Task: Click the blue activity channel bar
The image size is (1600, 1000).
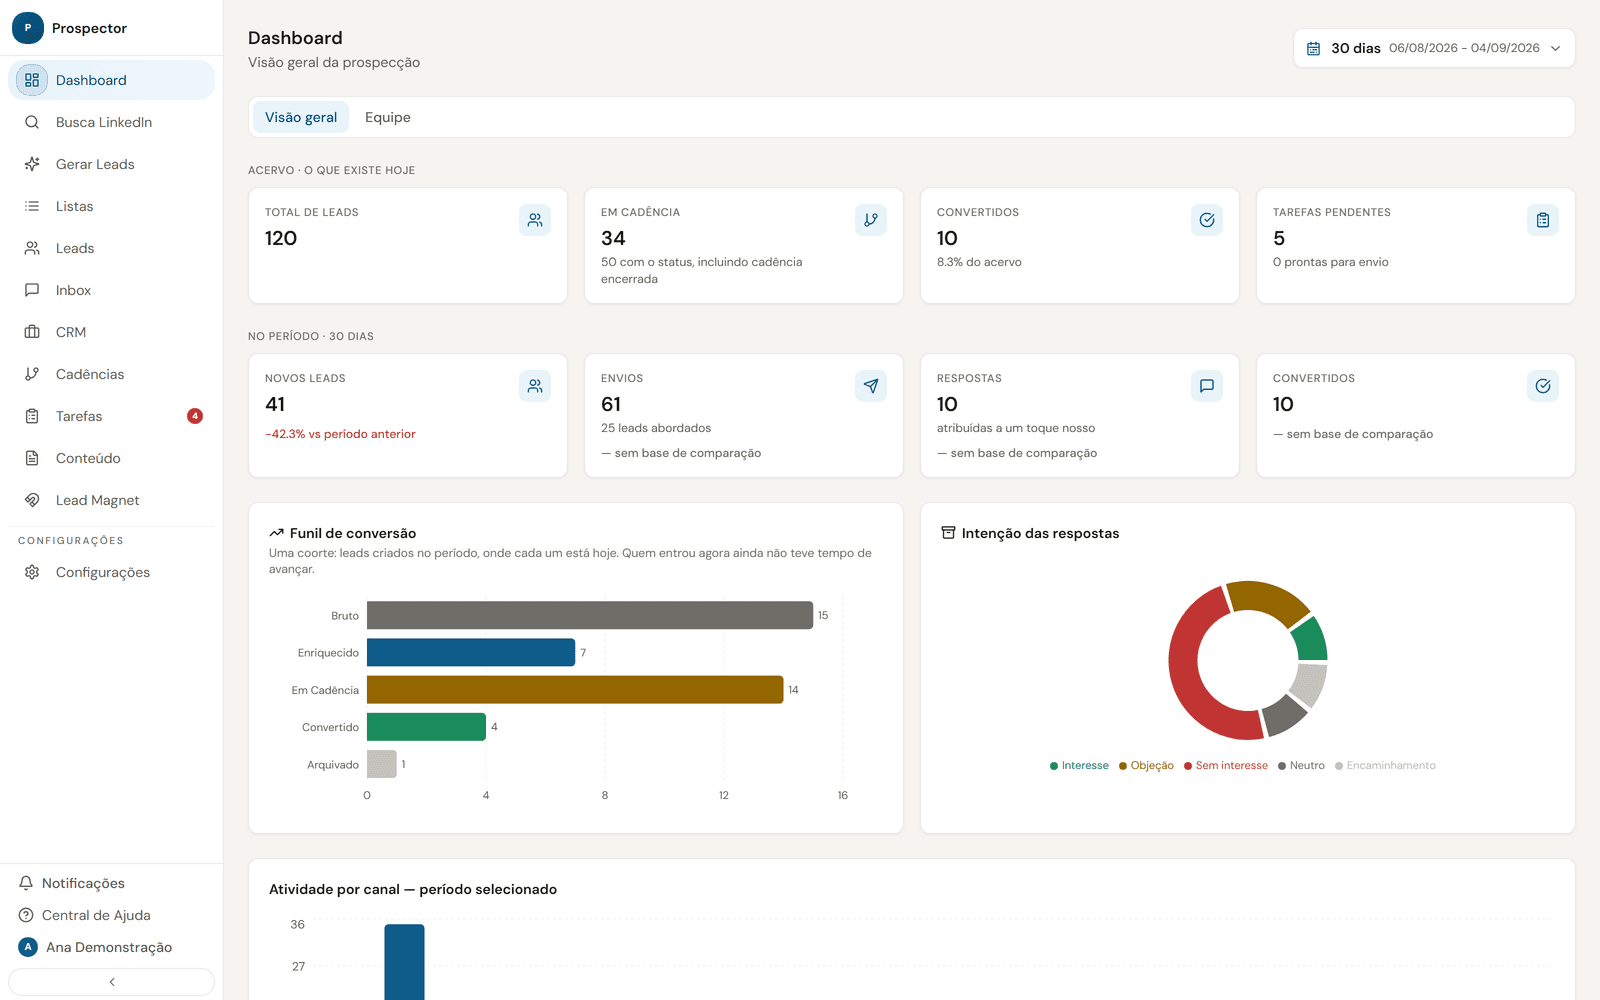Action: point(404,962)
